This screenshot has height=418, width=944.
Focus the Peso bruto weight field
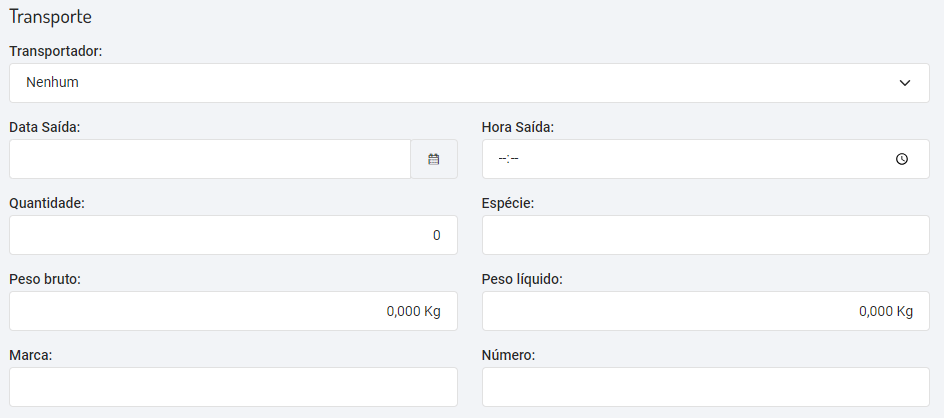(x=233, y=311)
